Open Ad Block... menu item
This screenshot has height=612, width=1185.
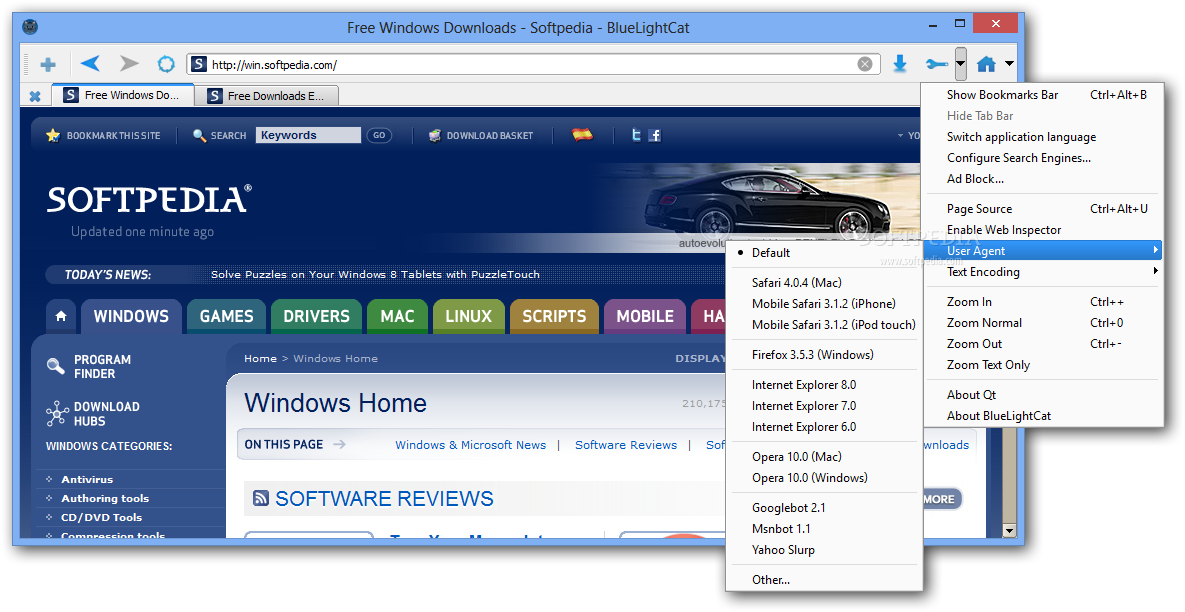point(1045,179)
